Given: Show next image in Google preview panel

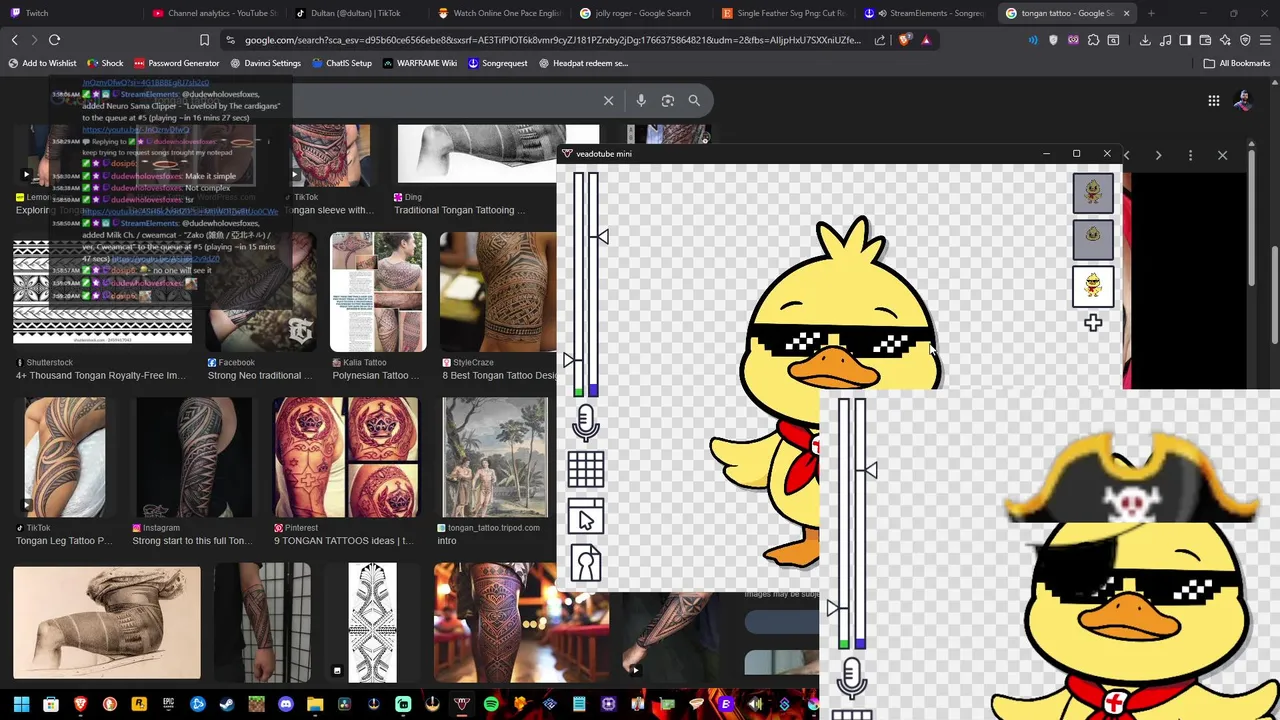Looking at the screenshot, I should [x=1158, y=155].
